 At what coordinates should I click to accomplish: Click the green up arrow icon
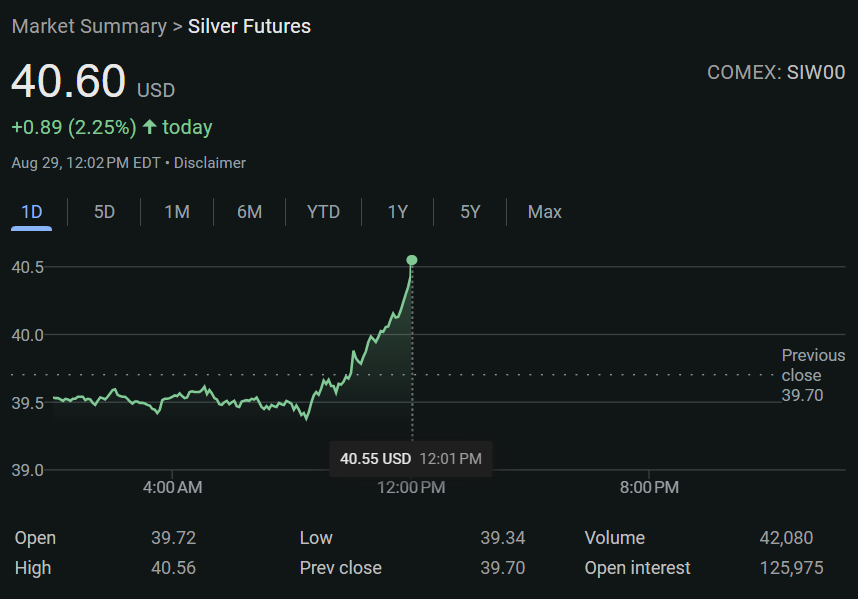pyautogui.click(x=150, y=127)
